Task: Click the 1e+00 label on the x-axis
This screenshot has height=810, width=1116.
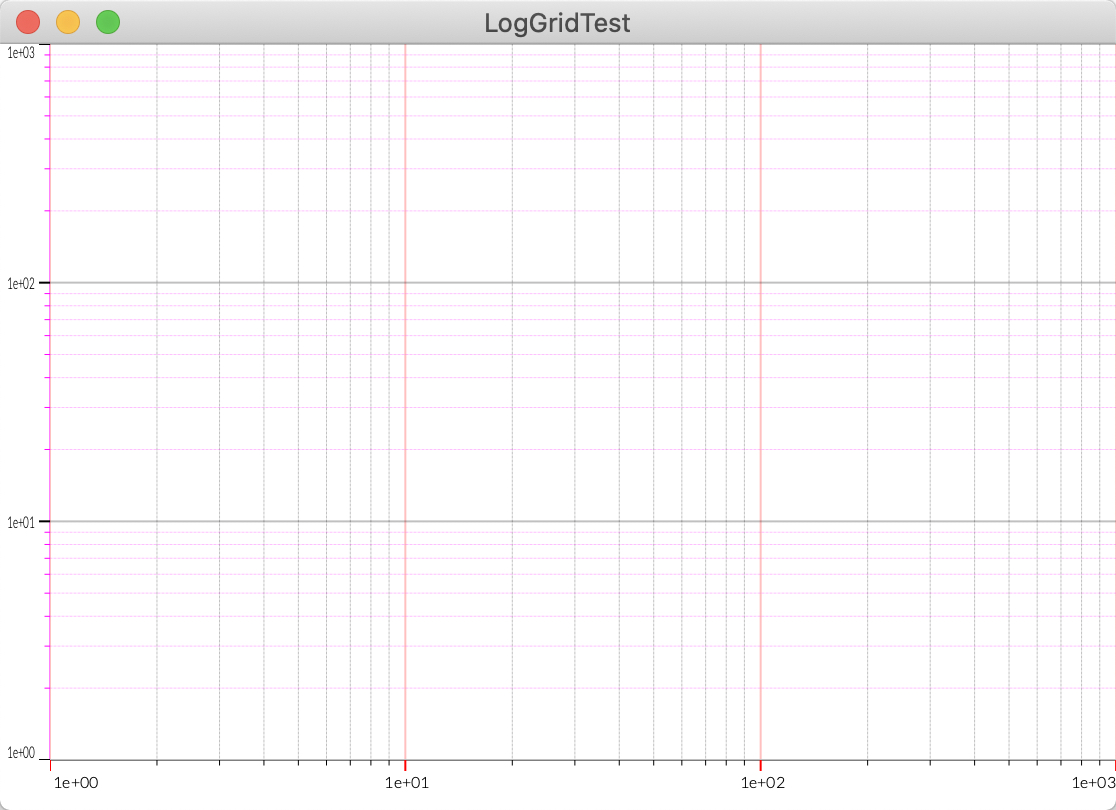Action: (76, 783)
